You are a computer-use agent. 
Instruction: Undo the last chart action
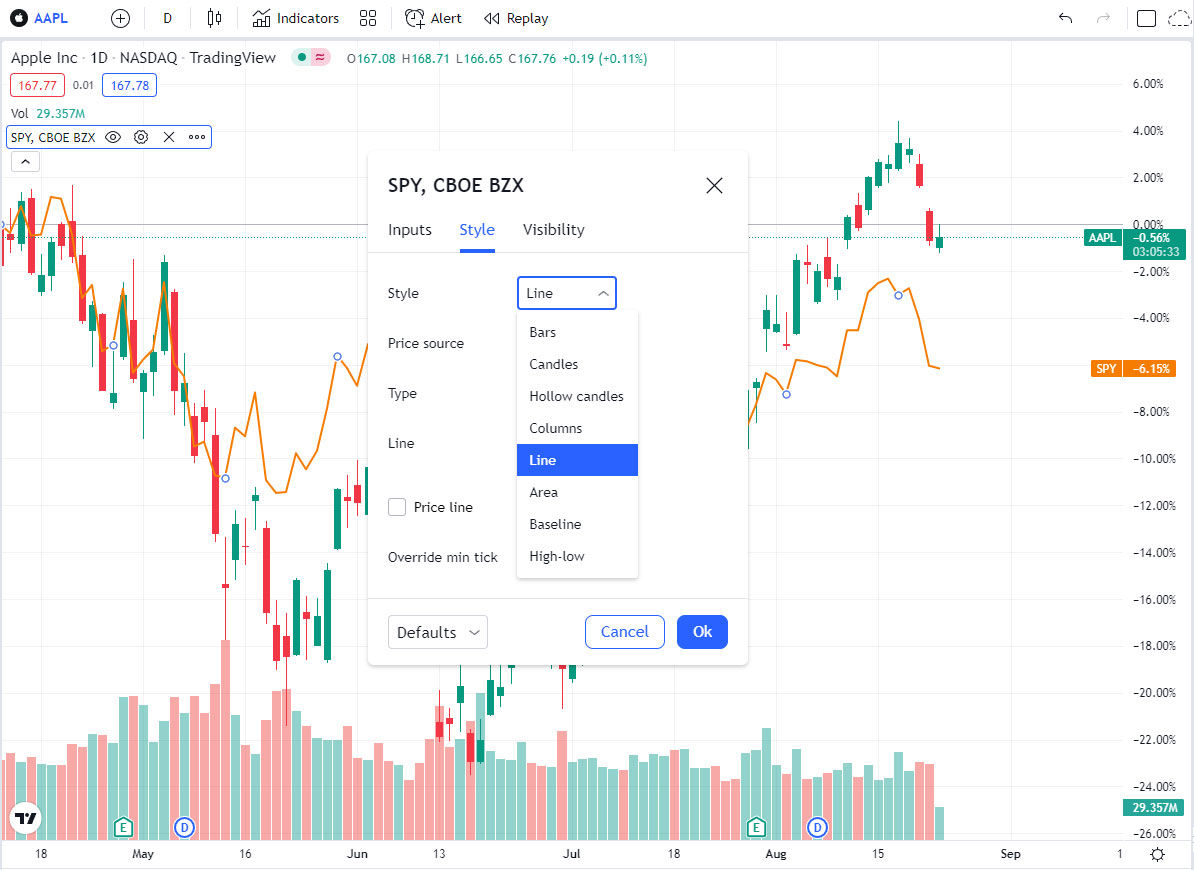pyautogui.click(x=1065, y=18)
